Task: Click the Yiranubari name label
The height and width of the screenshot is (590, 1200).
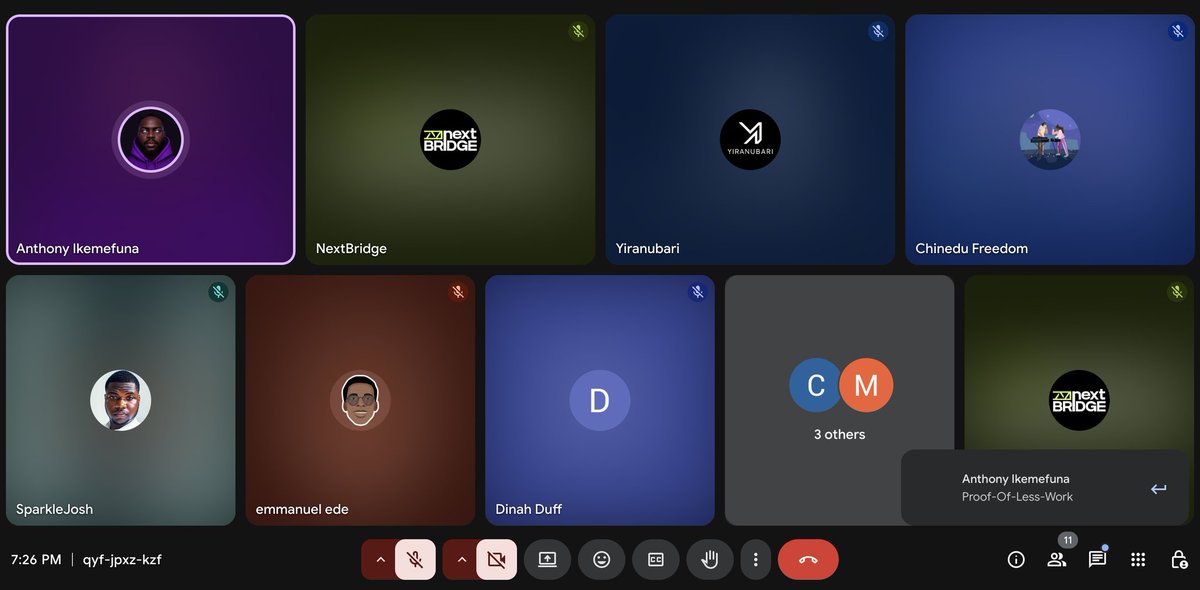Action: [648, 248]
